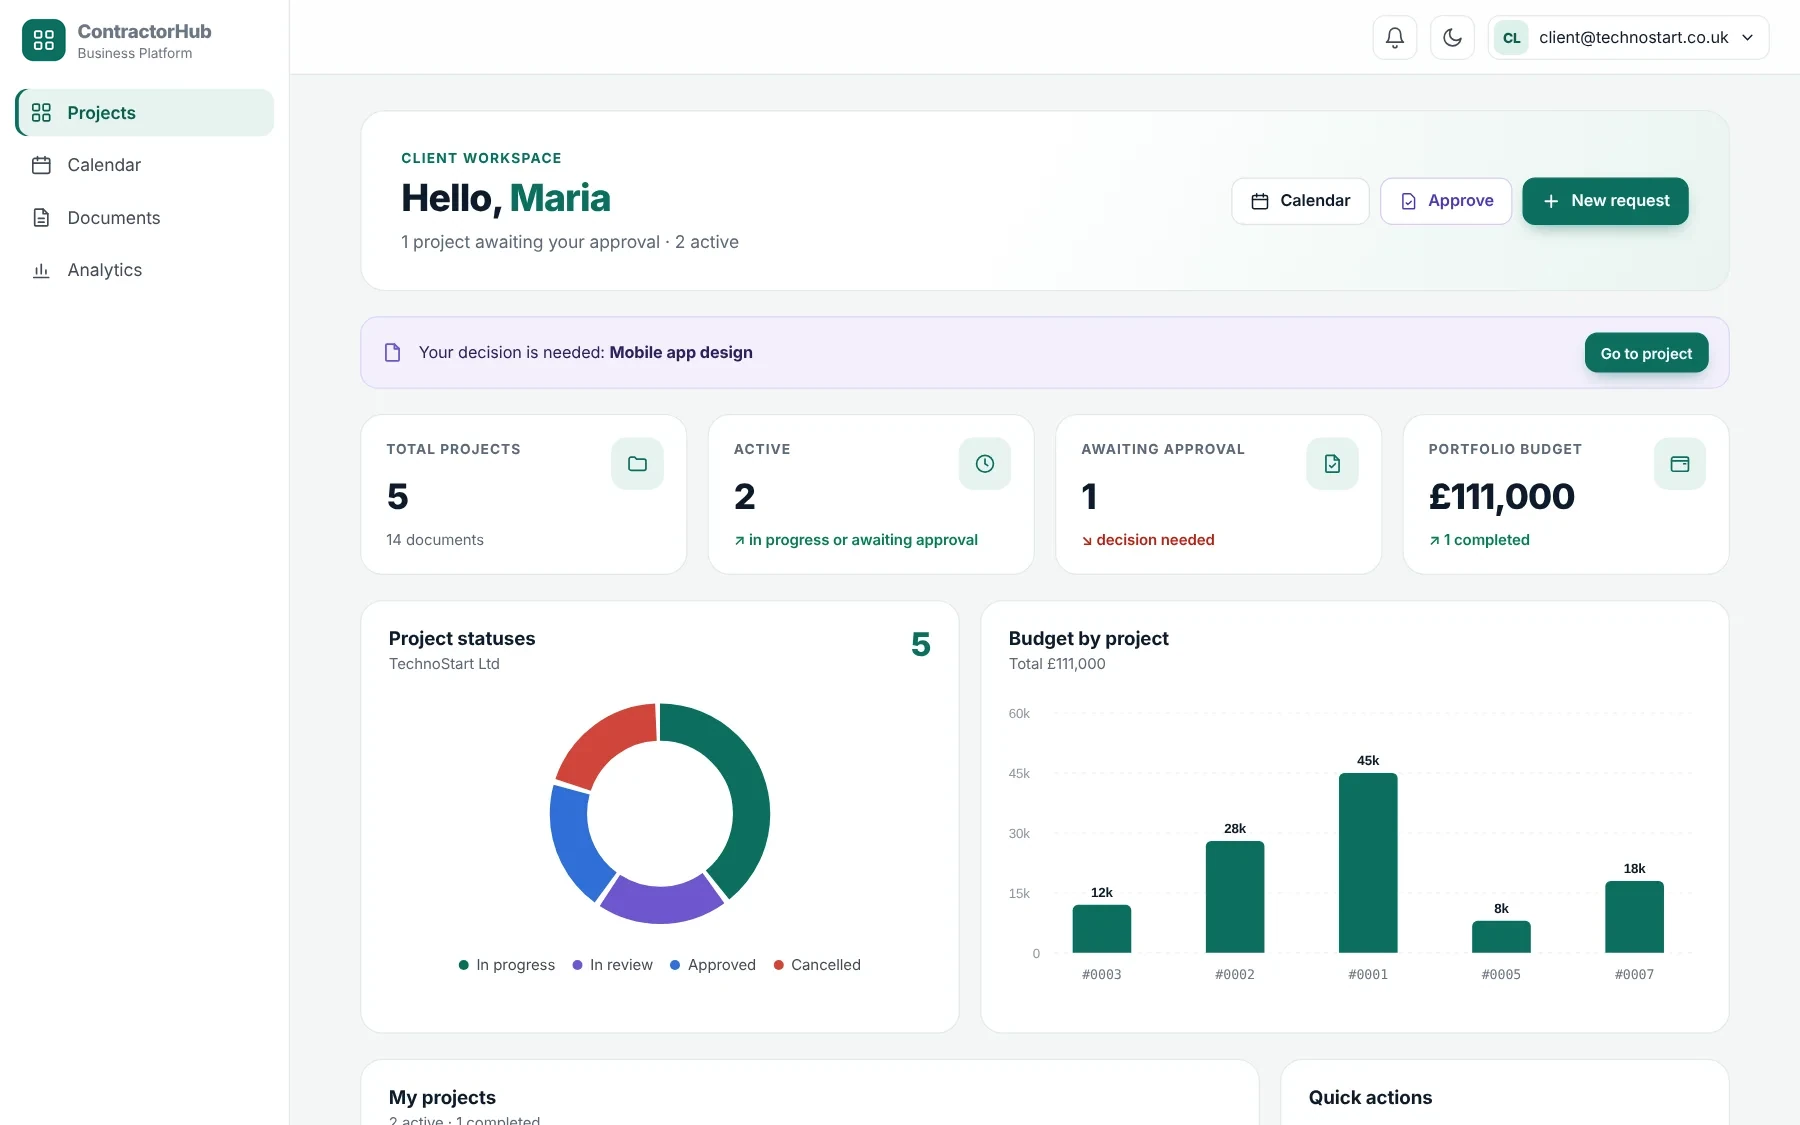Click the 'Mobile app design' project name
This screenshot has width=1800, height=1125.
coord(681,353)
